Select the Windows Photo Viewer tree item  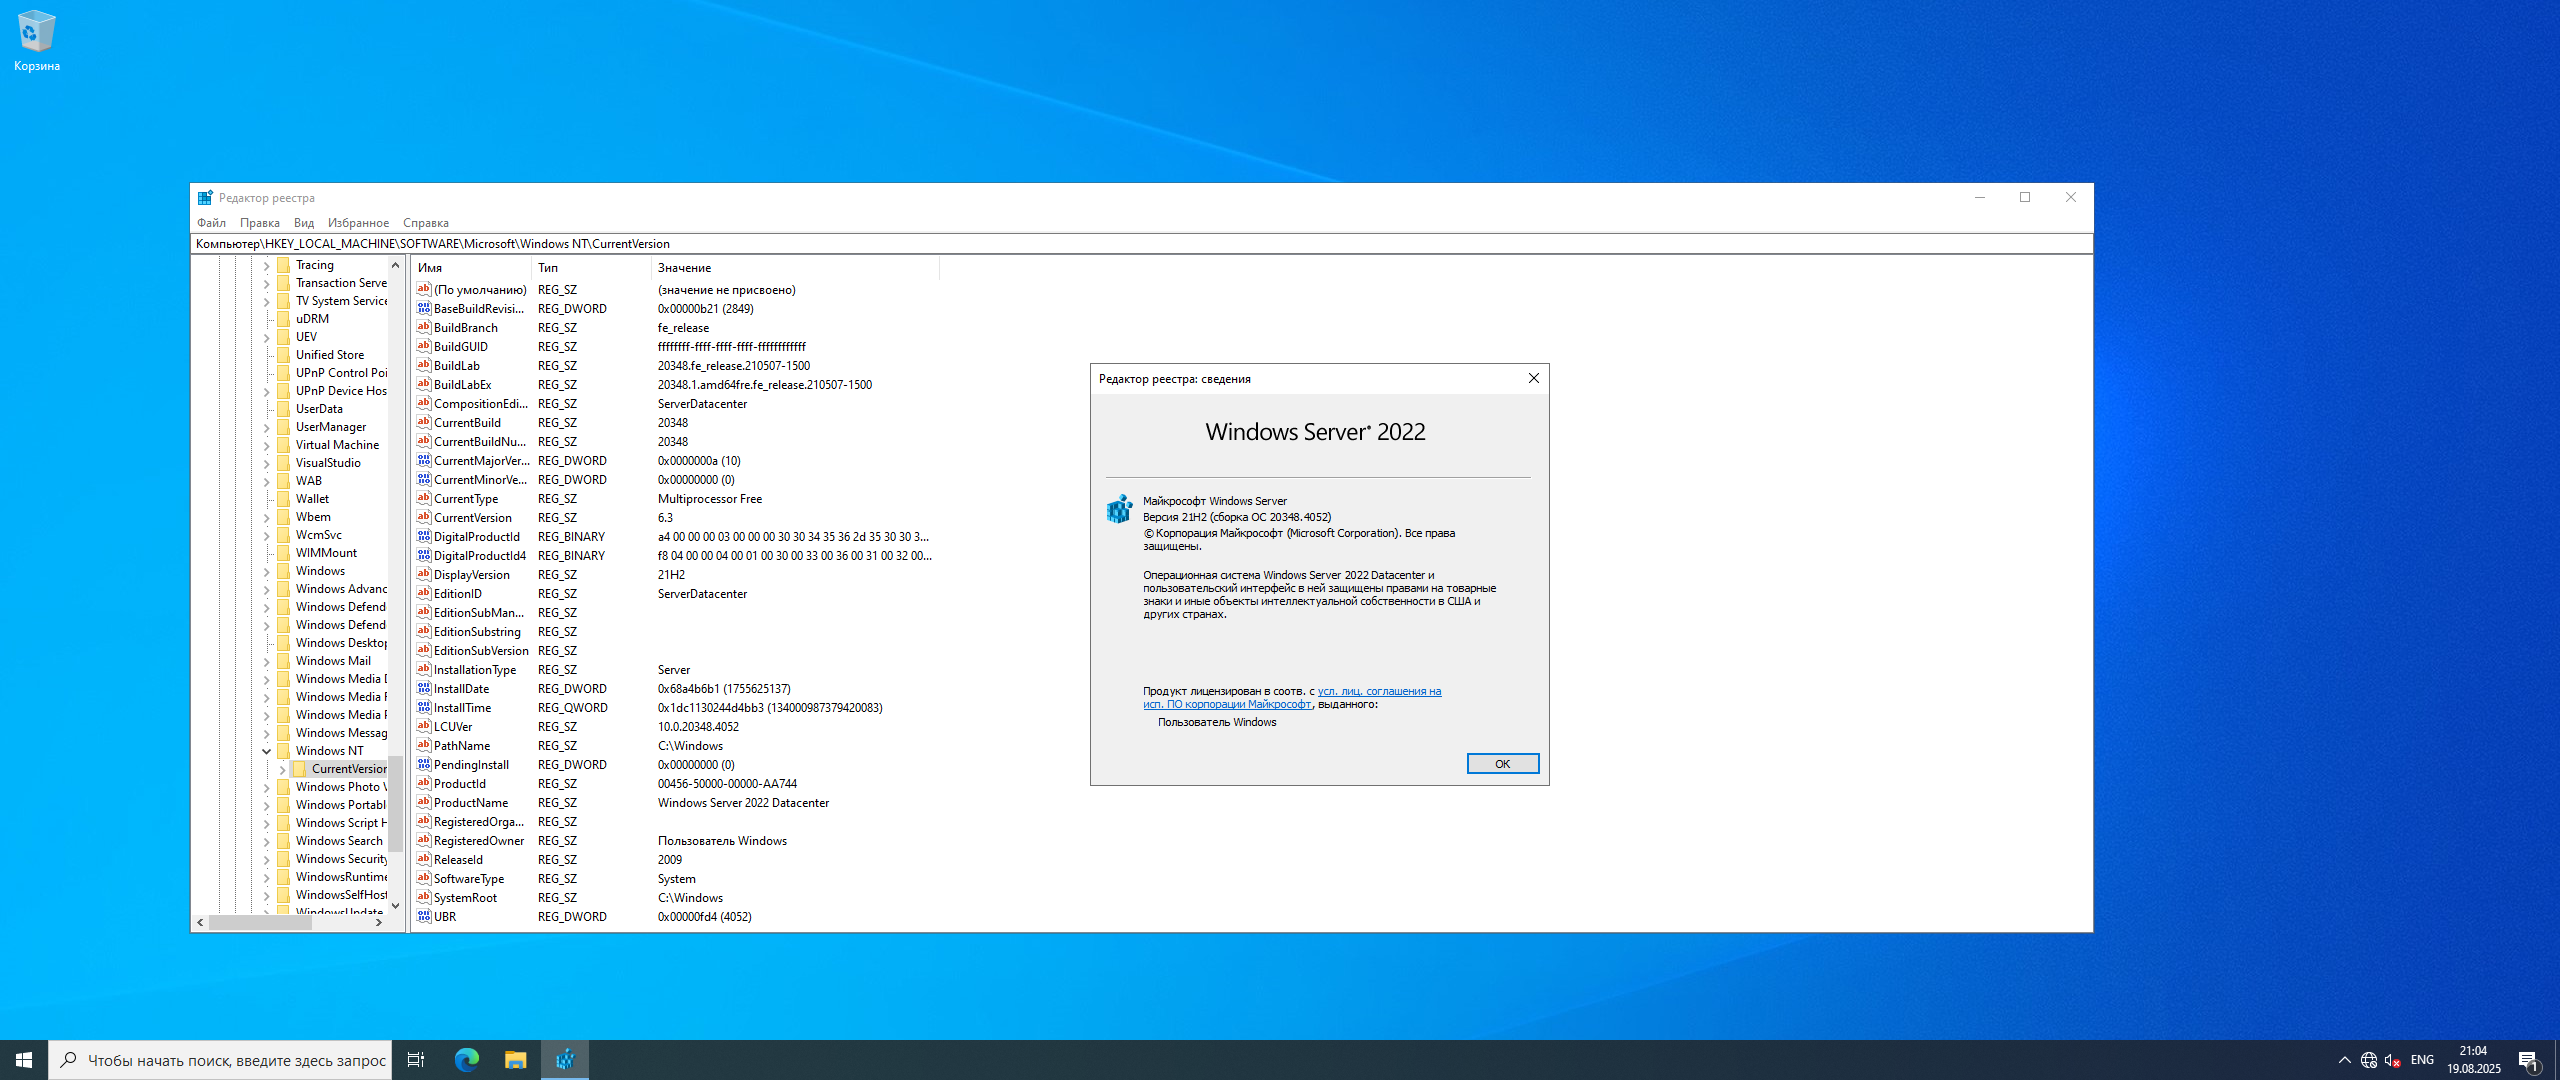pyautogui.click(x=340, y=787)
